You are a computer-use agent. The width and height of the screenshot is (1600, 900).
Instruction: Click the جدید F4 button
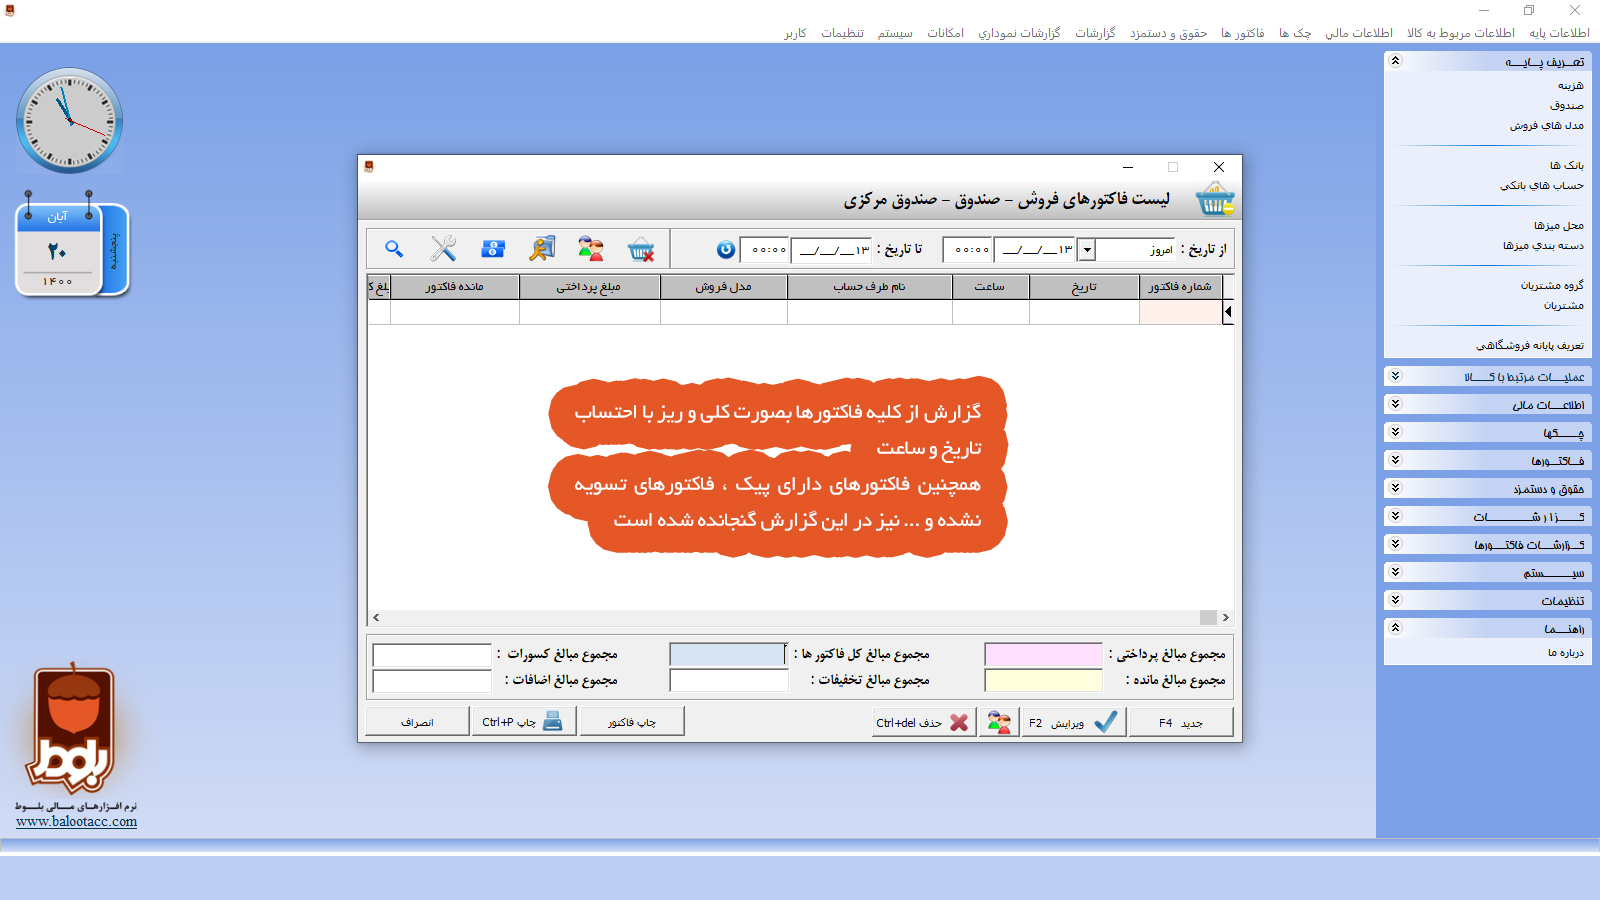click(1180, 722)
